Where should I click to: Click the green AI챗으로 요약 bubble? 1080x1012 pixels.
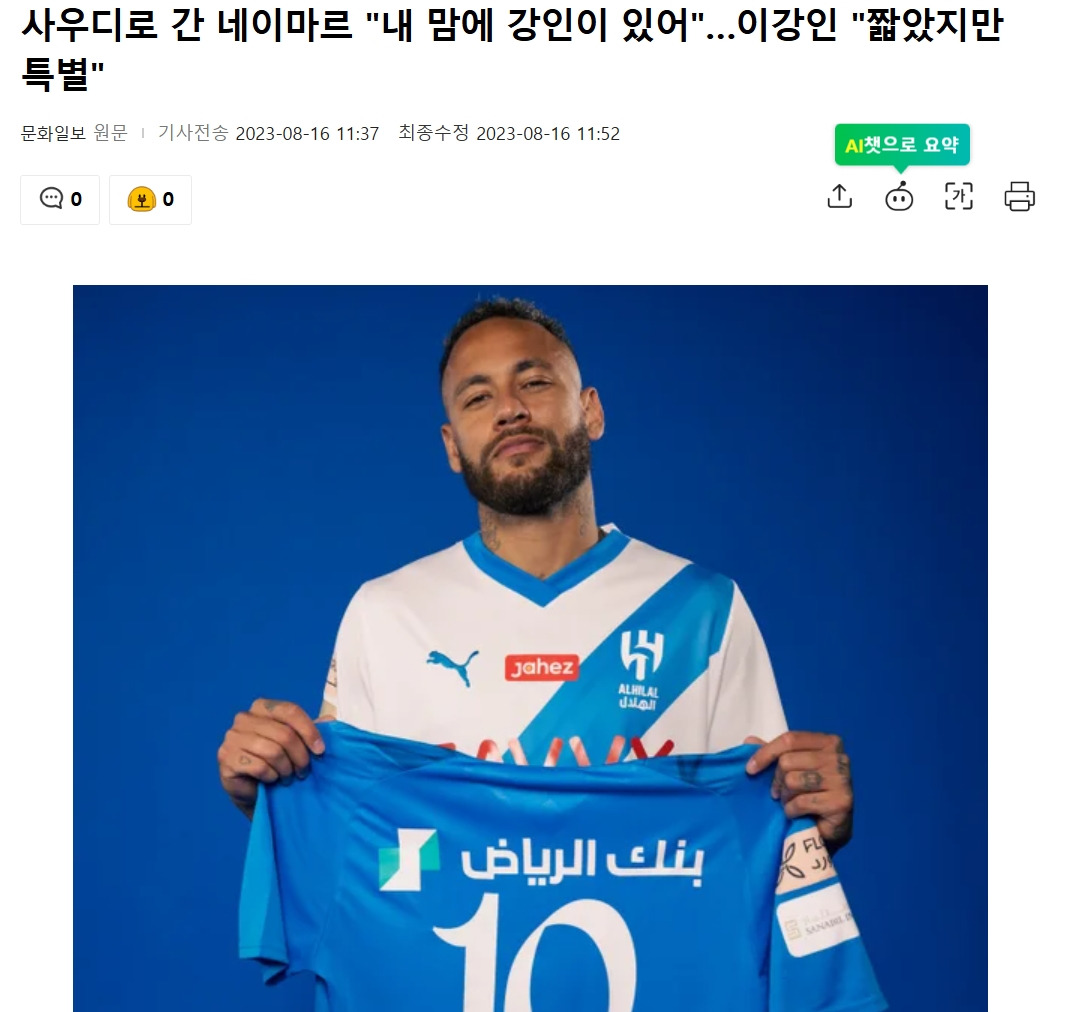[x=902, y=145]
